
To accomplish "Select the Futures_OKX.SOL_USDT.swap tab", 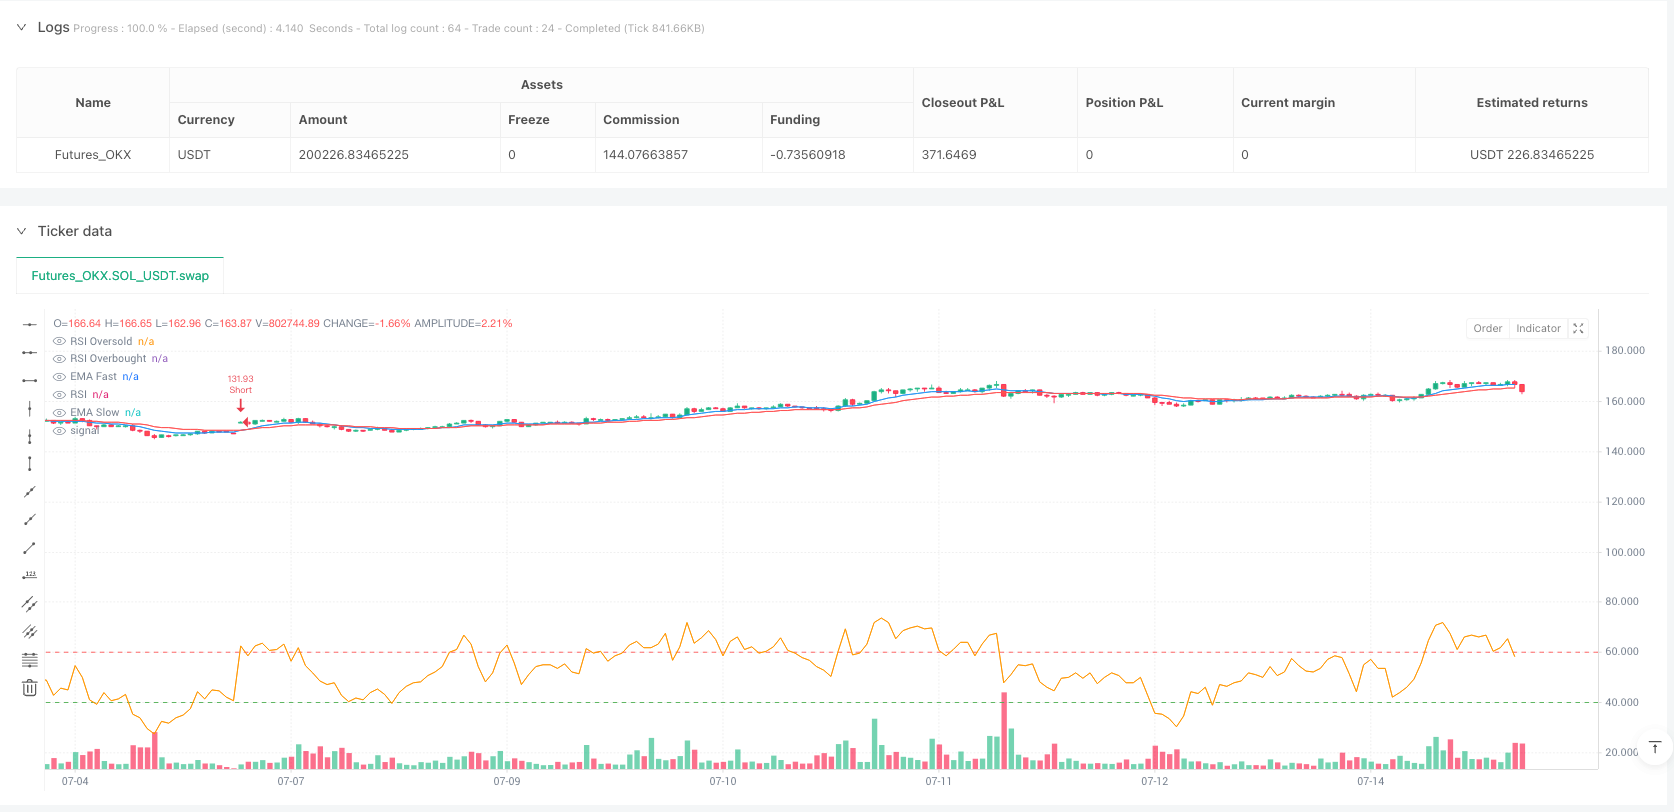I will (120, 276).
